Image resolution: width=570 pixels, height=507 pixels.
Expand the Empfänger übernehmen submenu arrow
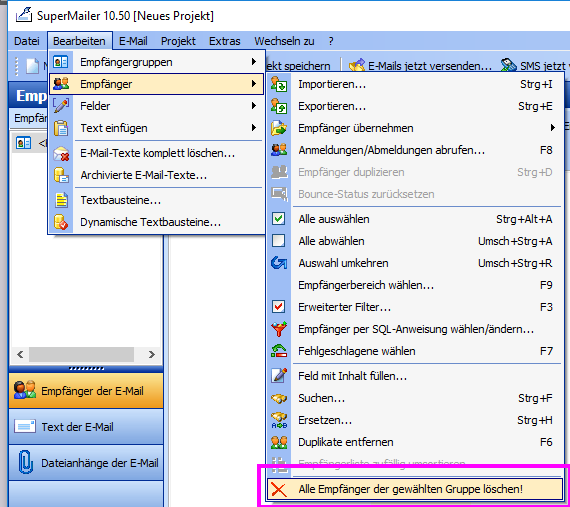click(x=553, y=128)
